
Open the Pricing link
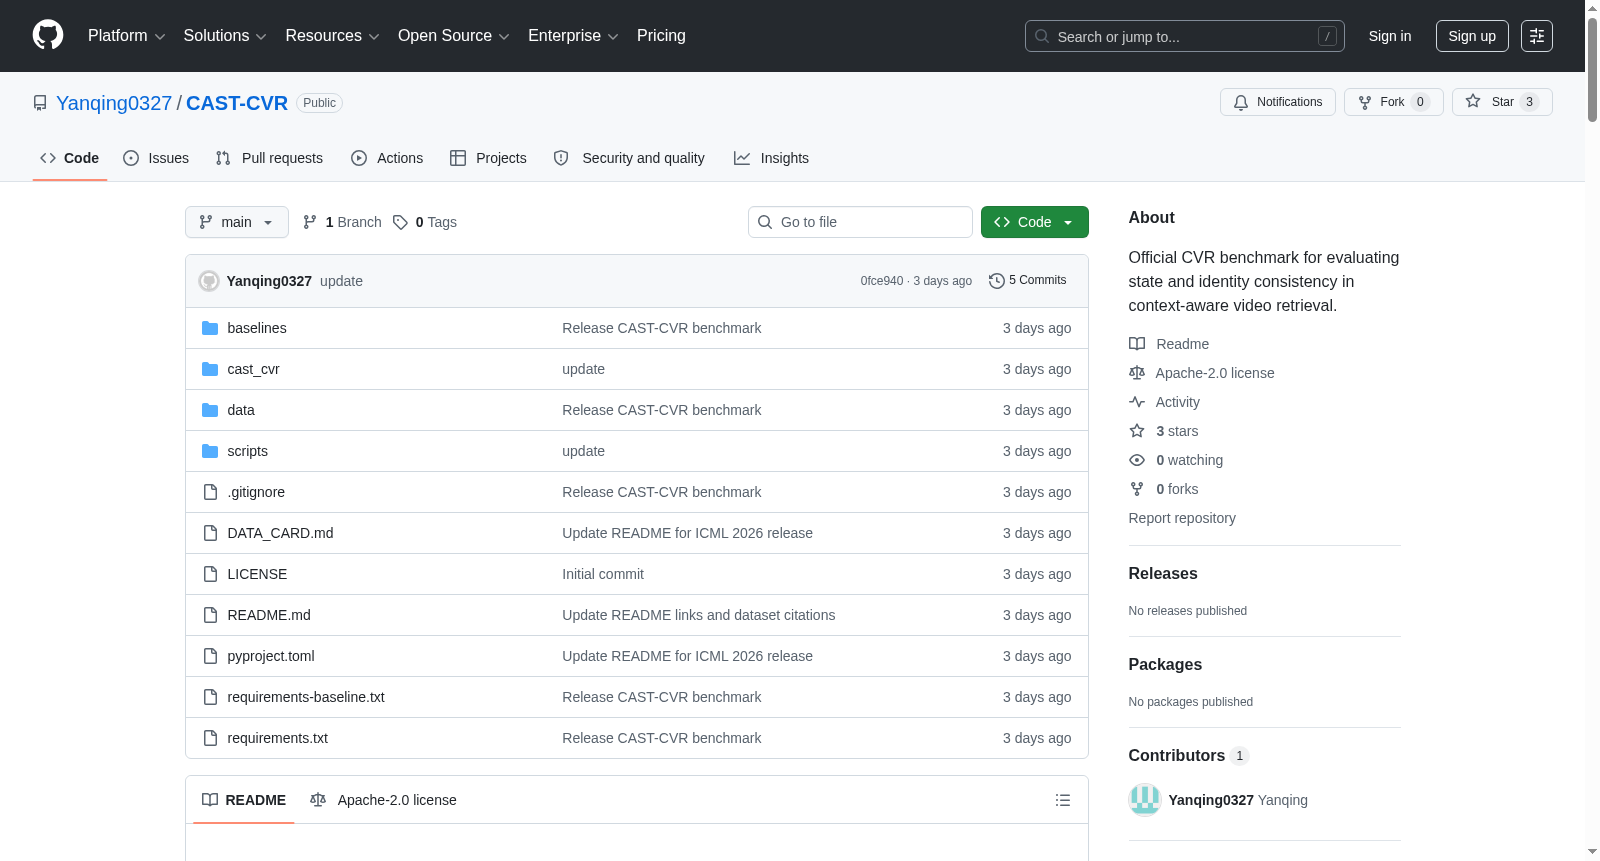click(x=661, y=36)
